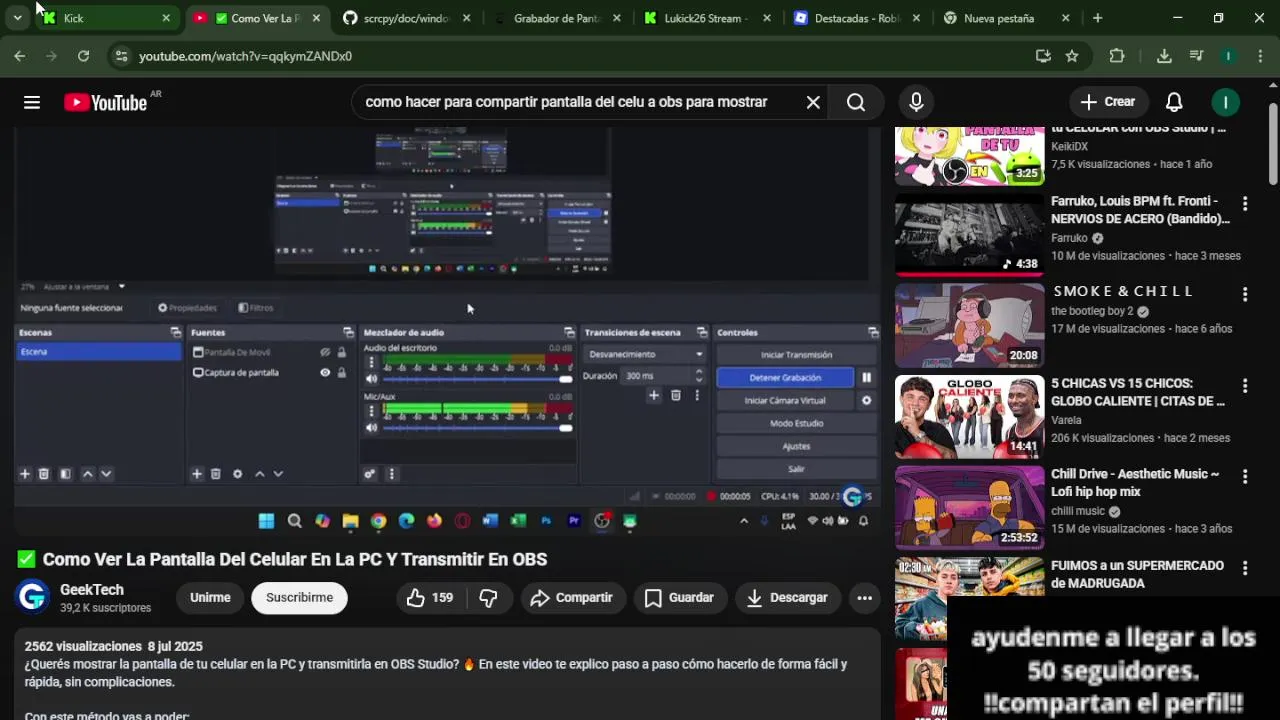
Task: Go to the YouTube home logo
Action: (x=106, y=102)
